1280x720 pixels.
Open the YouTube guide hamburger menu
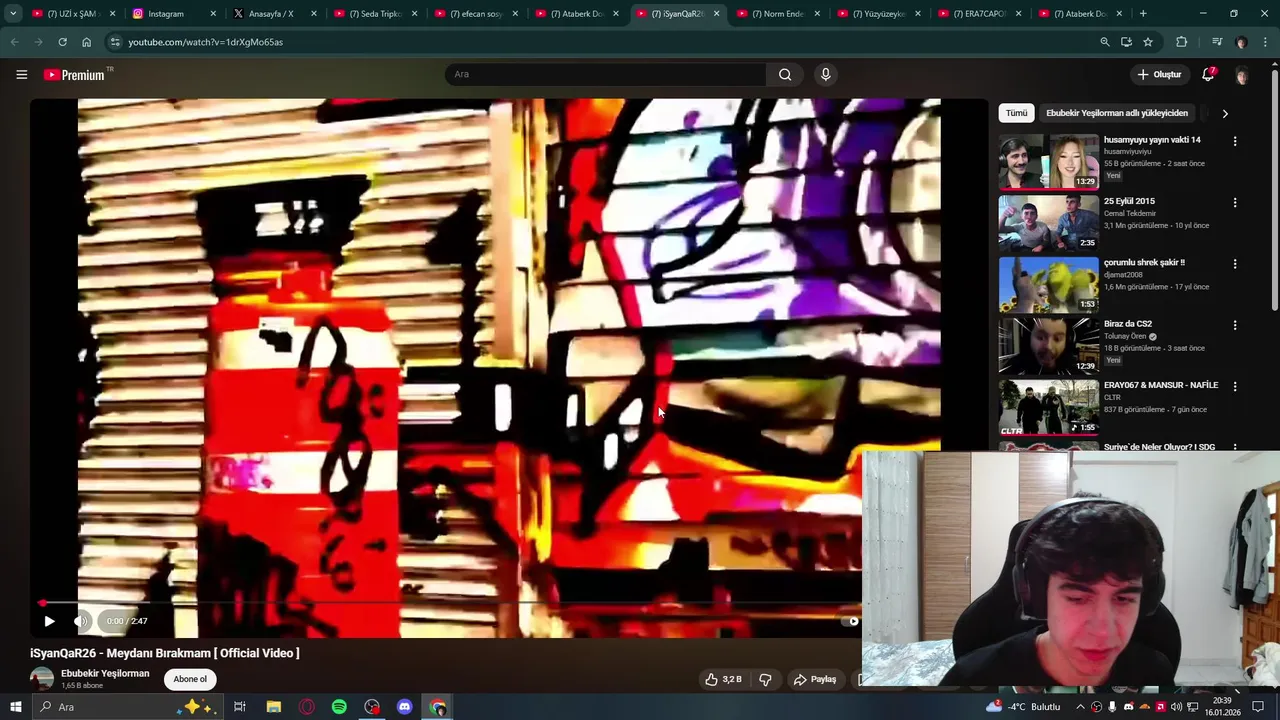pyautogui.click(x=21, y=74)
